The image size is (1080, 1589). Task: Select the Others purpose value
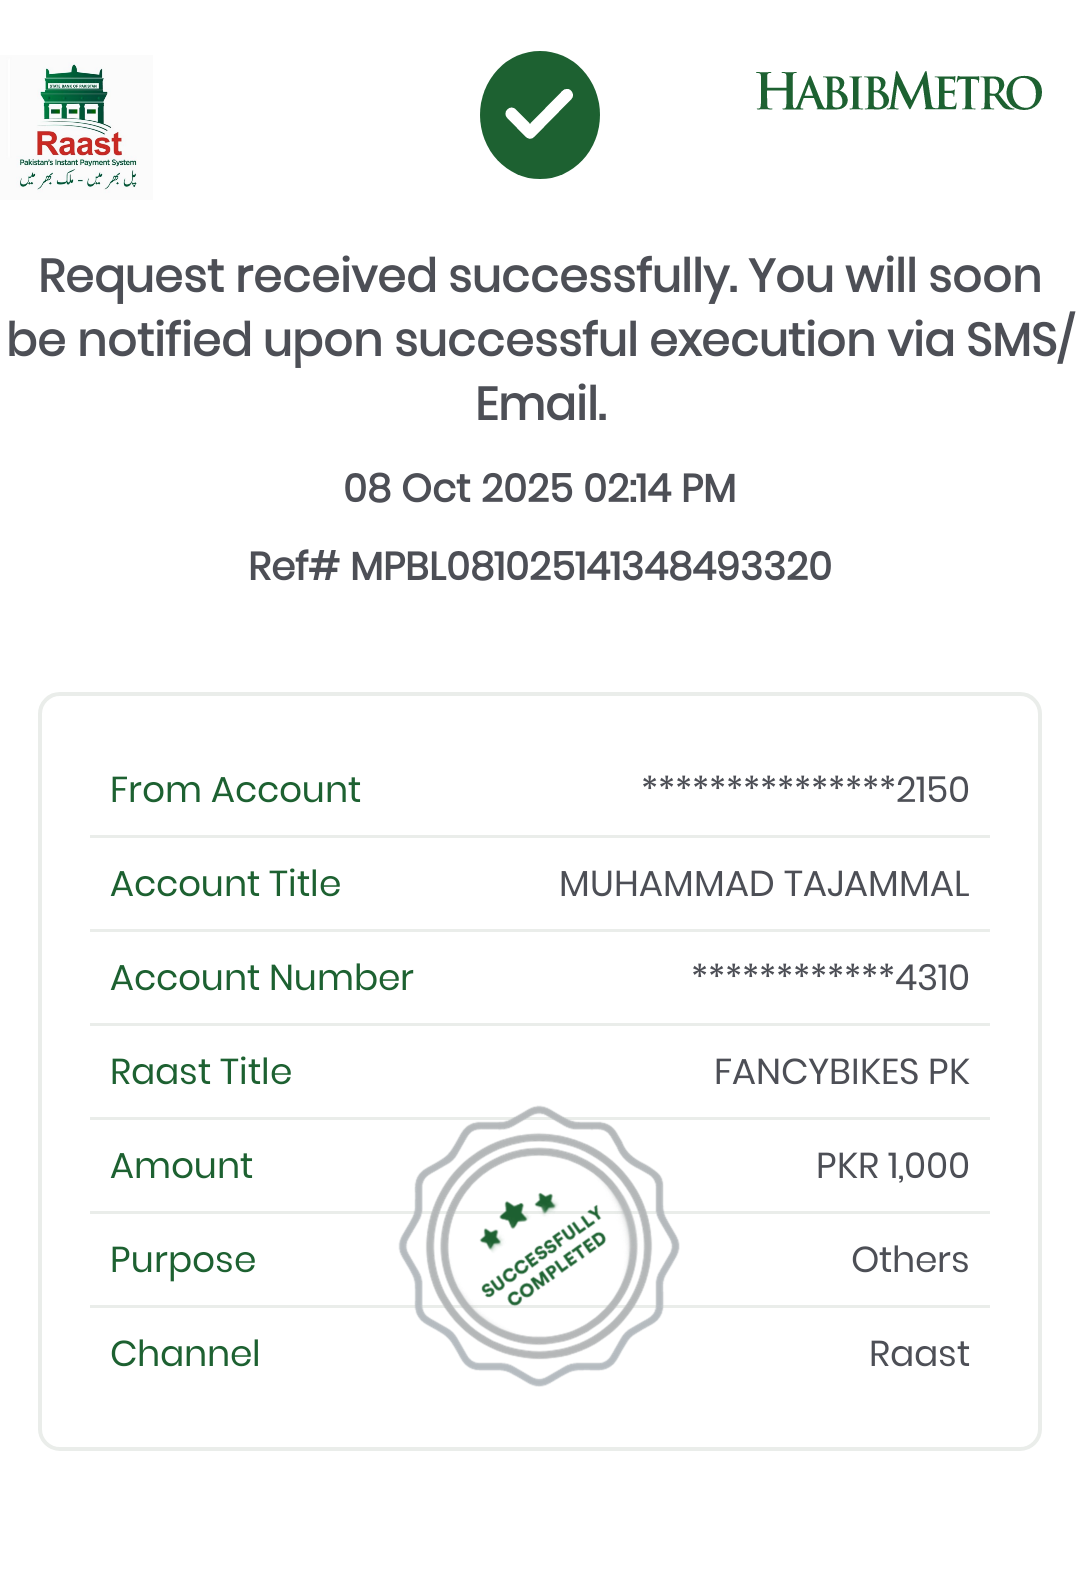point(910,1260)
